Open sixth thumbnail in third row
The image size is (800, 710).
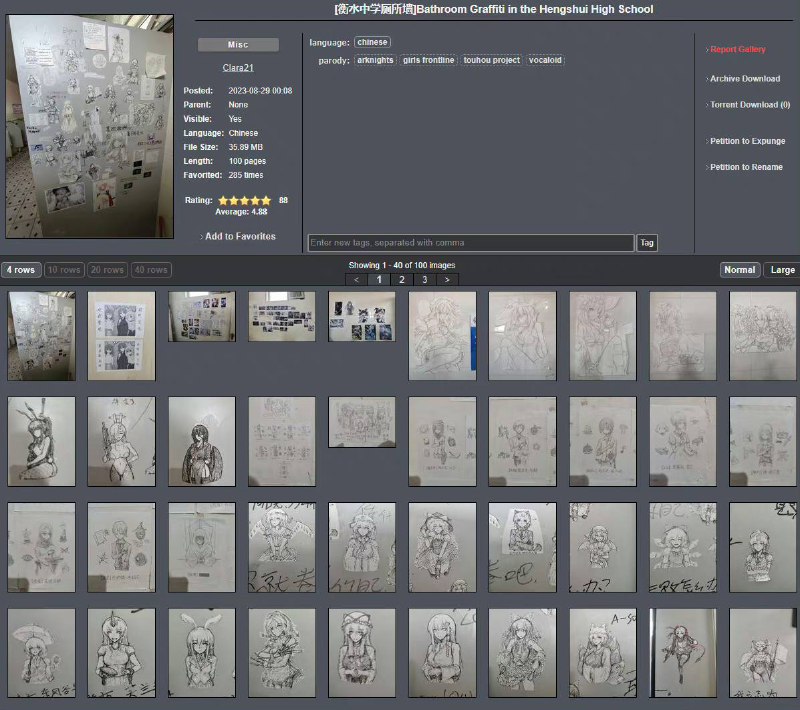442,547
